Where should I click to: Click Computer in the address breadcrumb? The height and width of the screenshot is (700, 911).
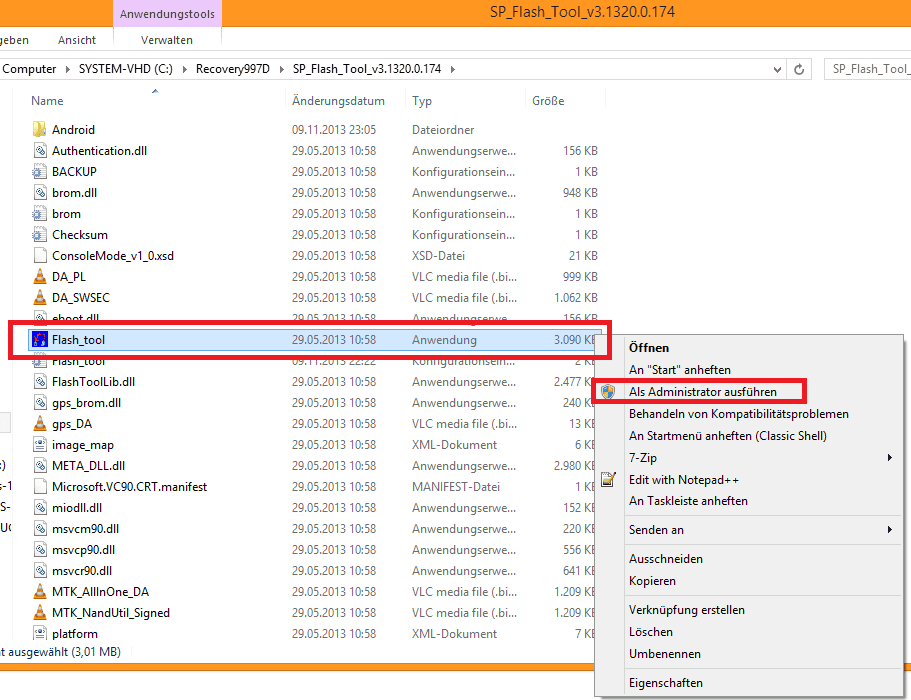tap(29, 69)
